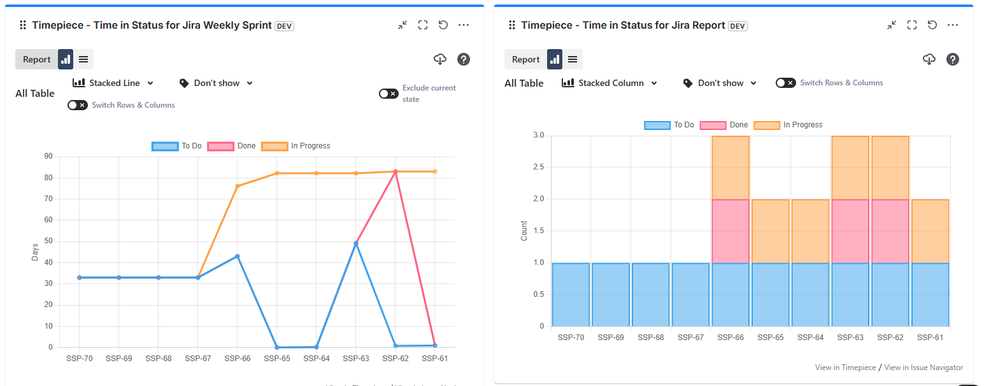Toggle Exclude current state switch
Viewport: 998px width, 386px height.
point(388,94)
